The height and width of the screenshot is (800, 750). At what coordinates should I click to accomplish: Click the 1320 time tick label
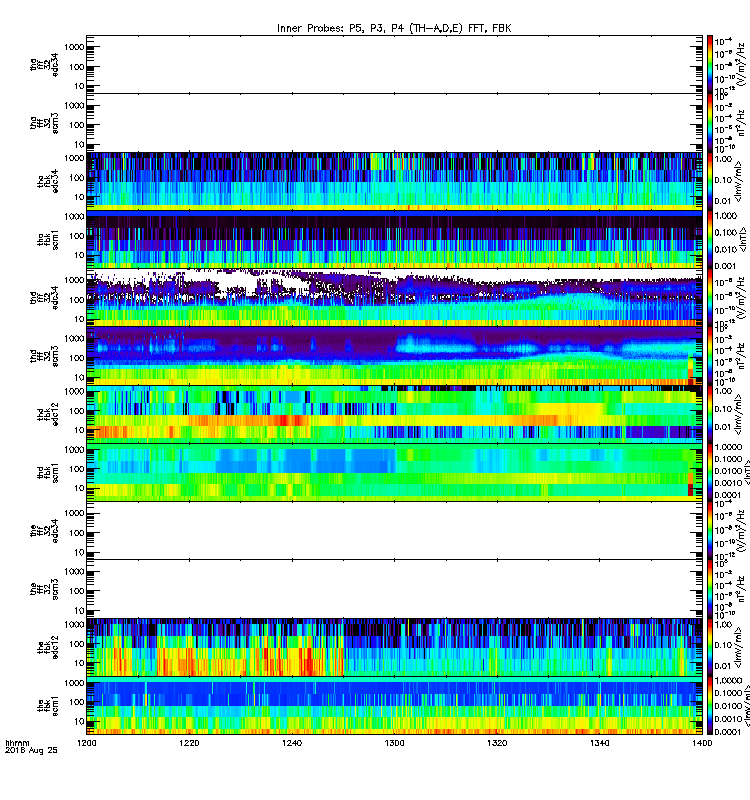point(497,743)
